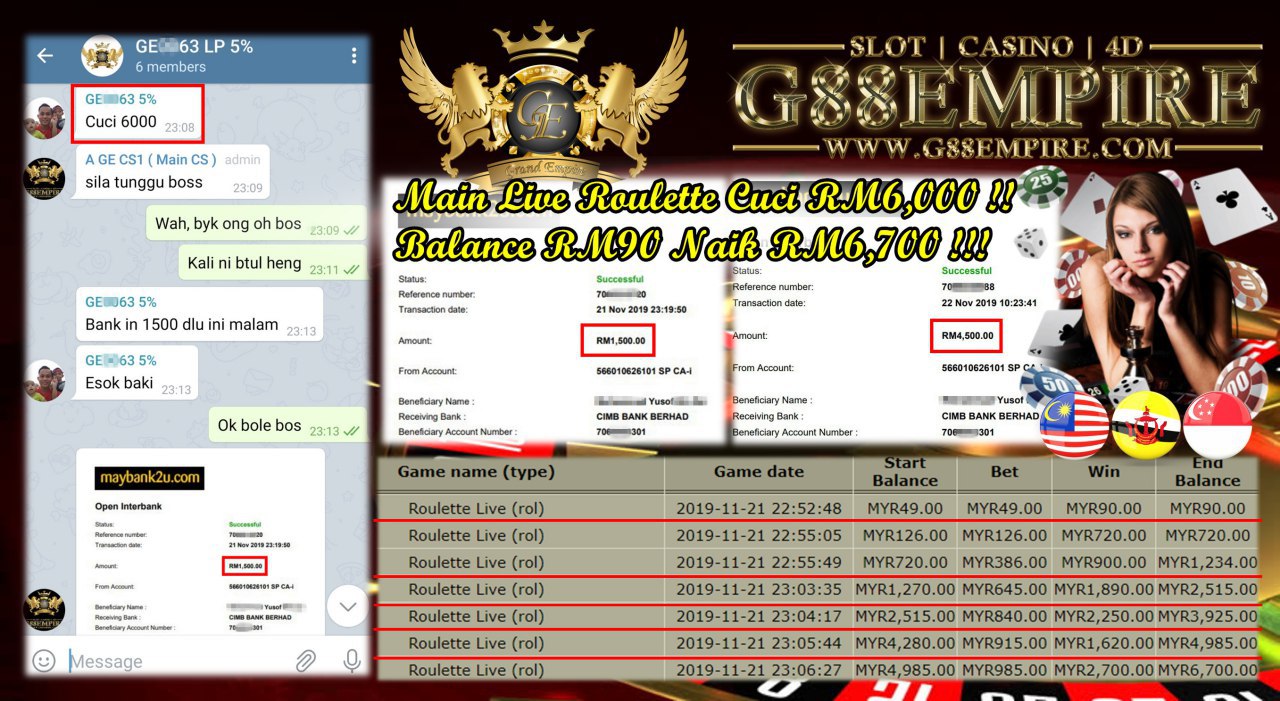Viewport: 1280px width, 701px height.
Task: Select Roulette Live row dated 22:55:05
Action: click(x=818, y=535)
